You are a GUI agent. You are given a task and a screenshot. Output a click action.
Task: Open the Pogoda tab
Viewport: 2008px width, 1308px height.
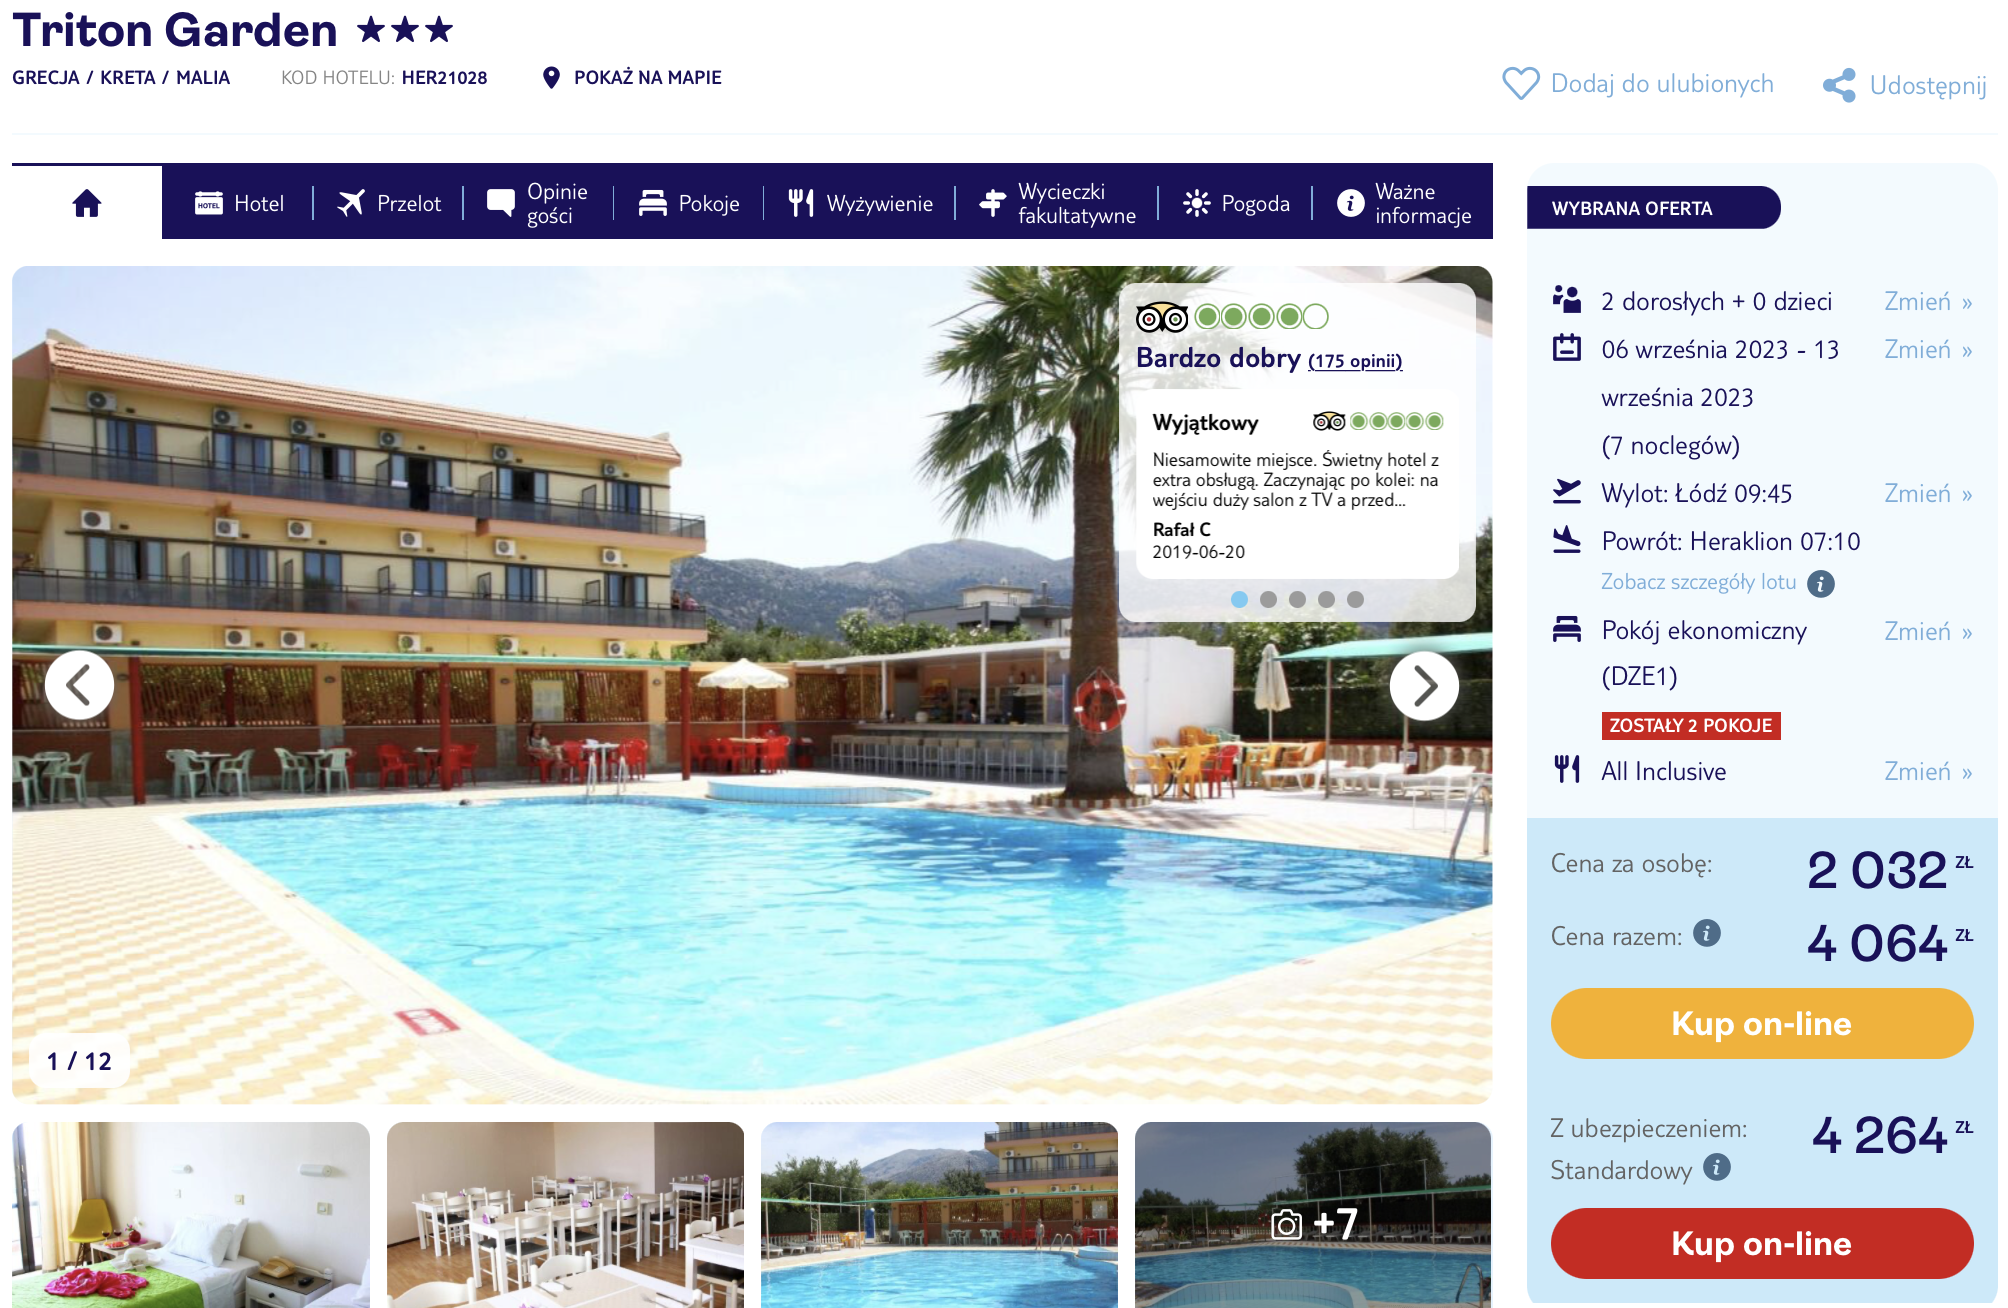(1236, 203)
